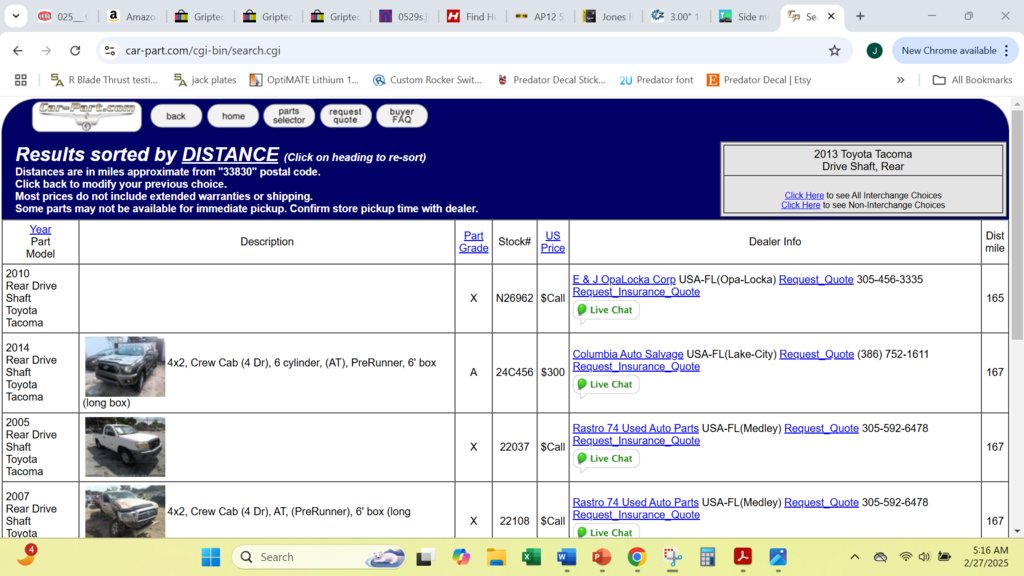The height and width of the screenshot is (576, 1024).
Task: Open Predator font bookmark
Action: click(x=656, y=80)
